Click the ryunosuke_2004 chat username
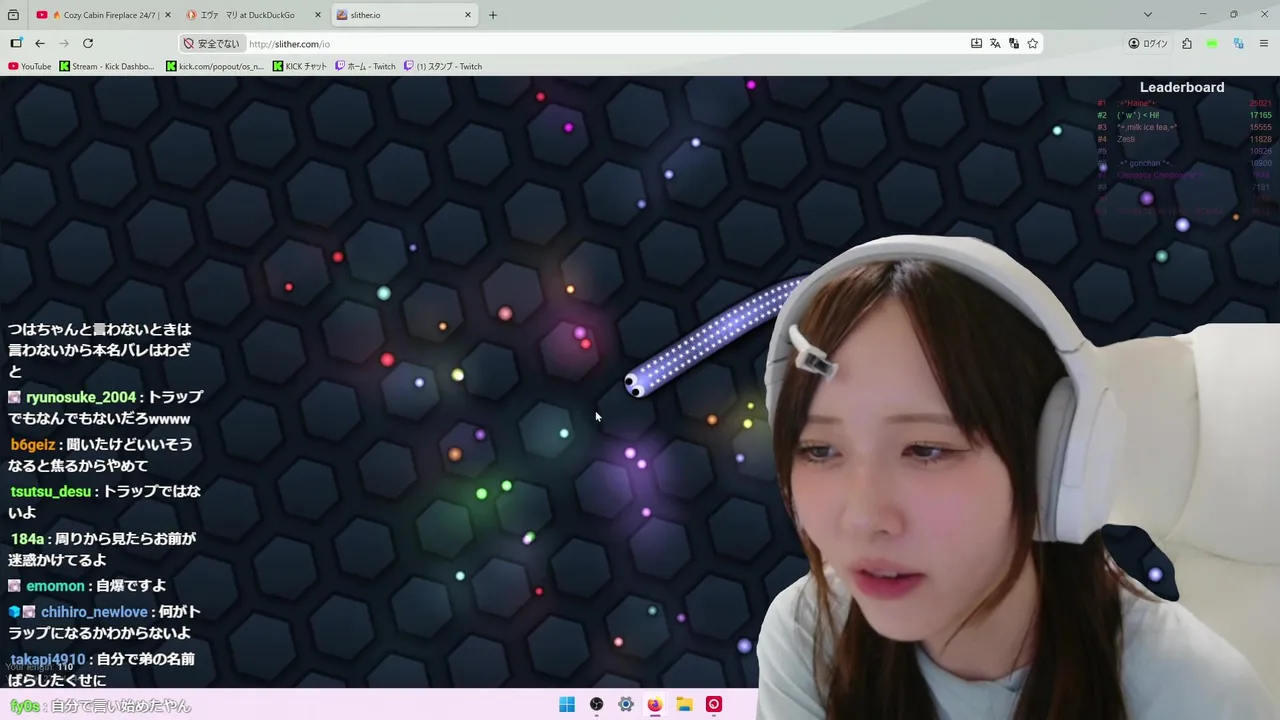 click(x=81, y=397)
